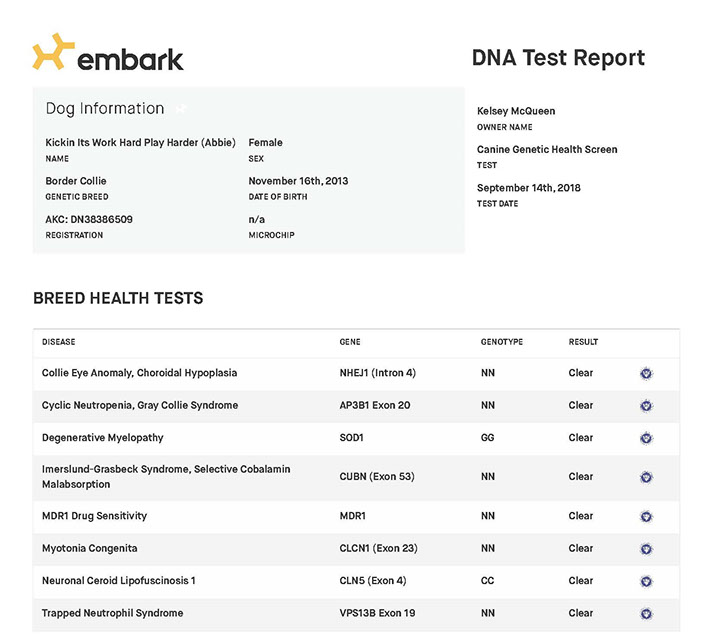This screenshot has height=642, width=710.
Task: Click the DISEASE column header
Action: pos(59,342)
